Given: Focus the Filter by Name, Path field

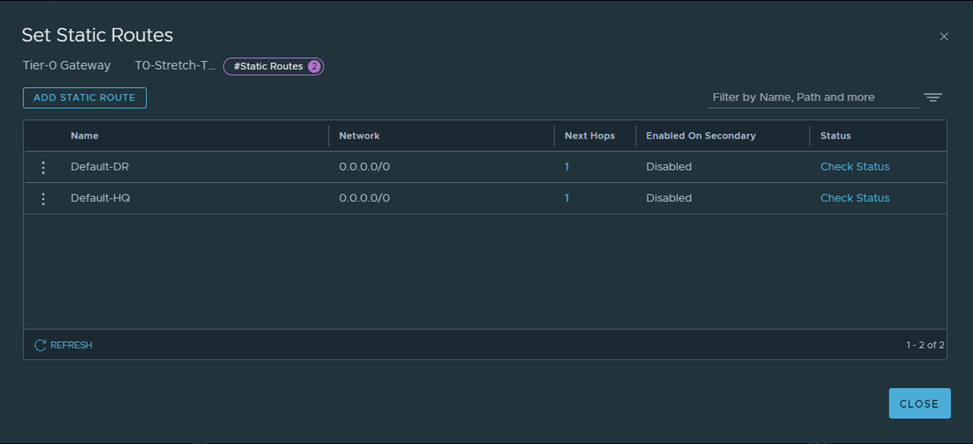Looking at the screenshot, I should tap(812, 97).
